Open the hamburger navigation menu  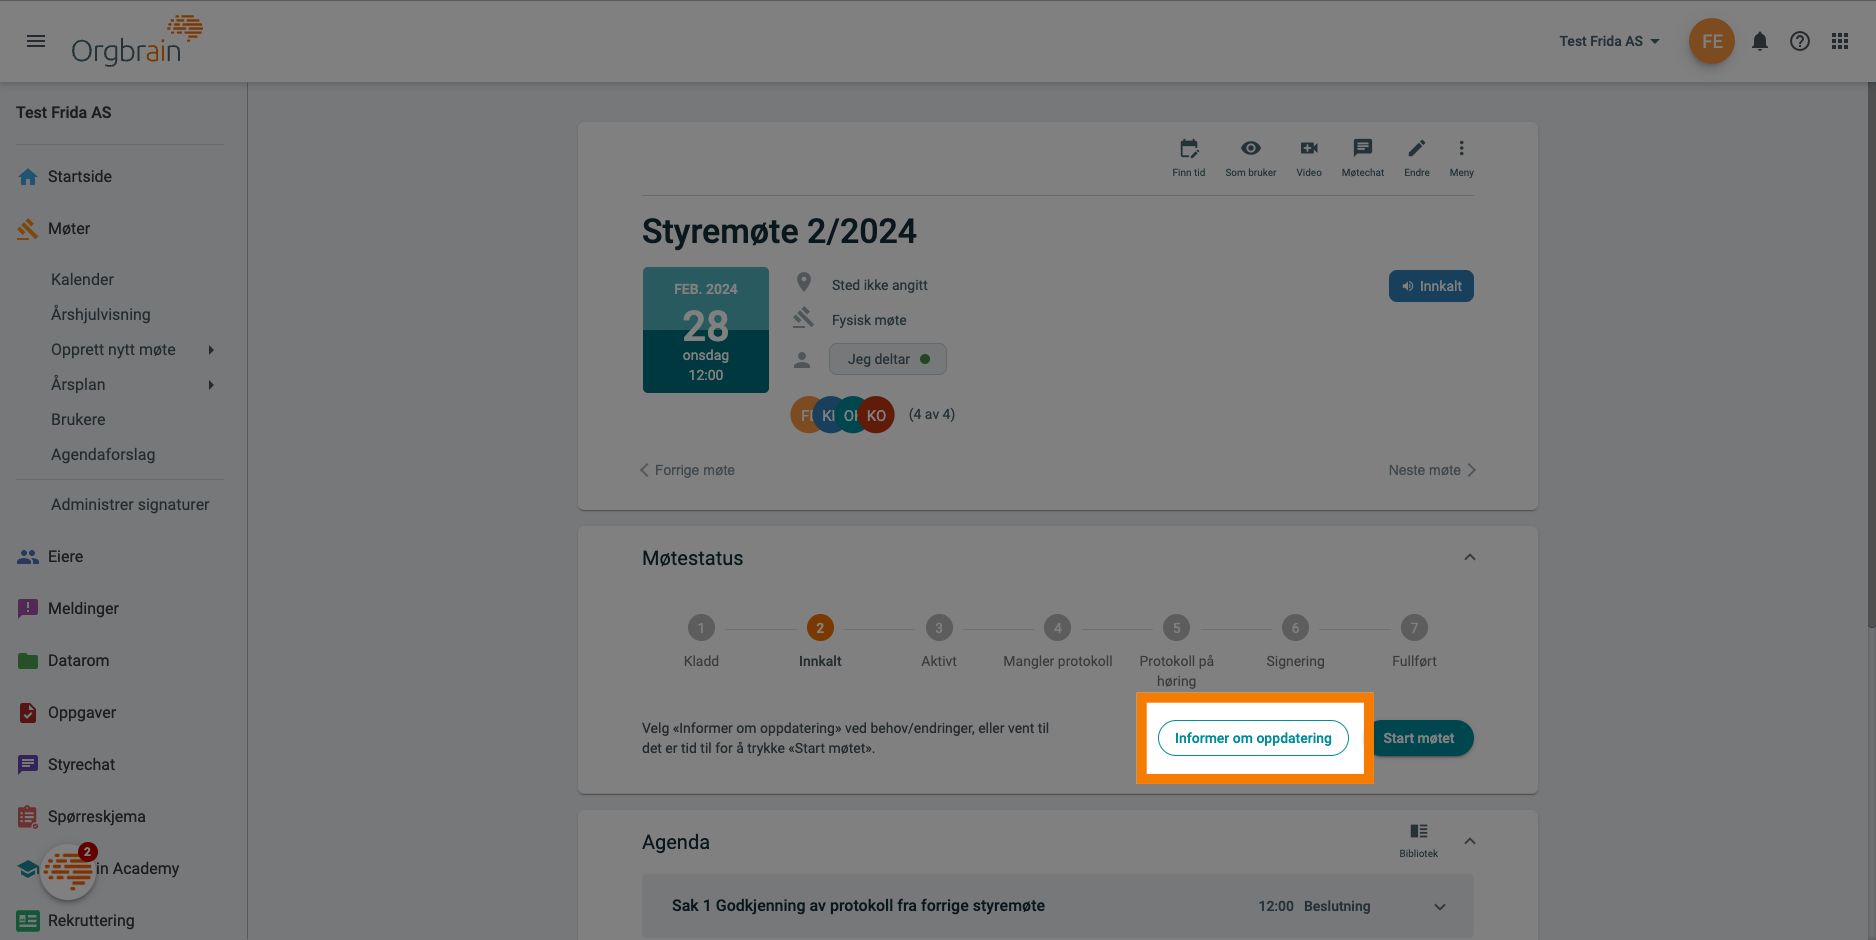pos(36,41)
